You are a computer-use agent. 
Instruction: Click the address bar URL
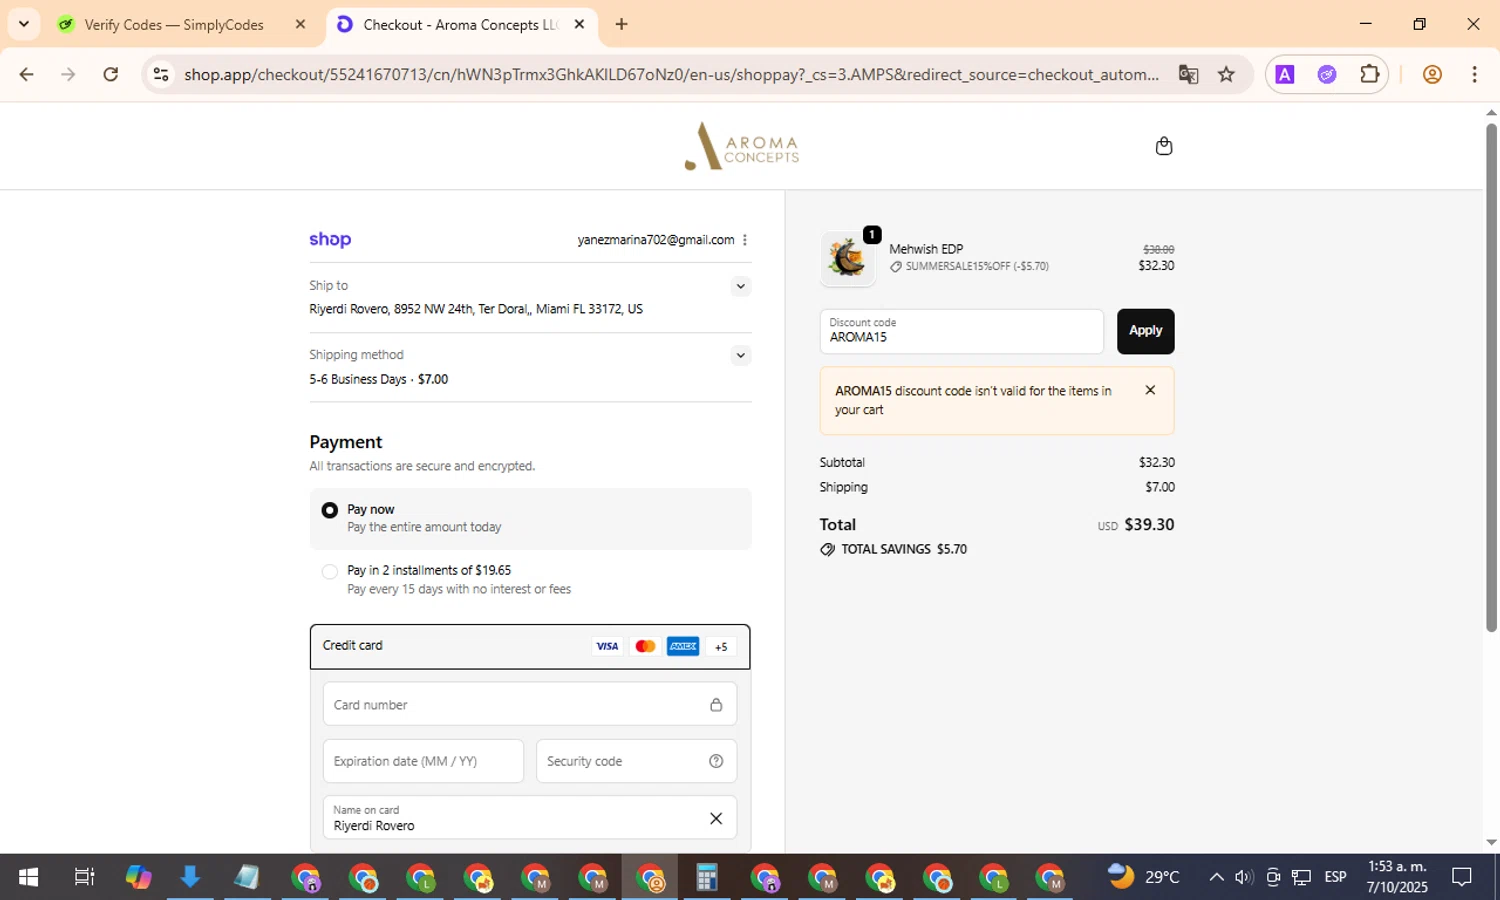671,74
